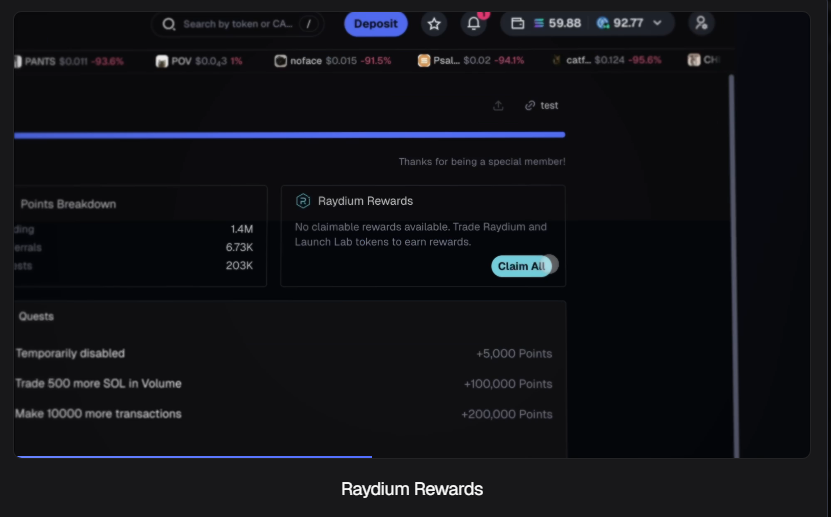Click the link chain icon beside test
This screenshot has width=831, height=517.
529,105
